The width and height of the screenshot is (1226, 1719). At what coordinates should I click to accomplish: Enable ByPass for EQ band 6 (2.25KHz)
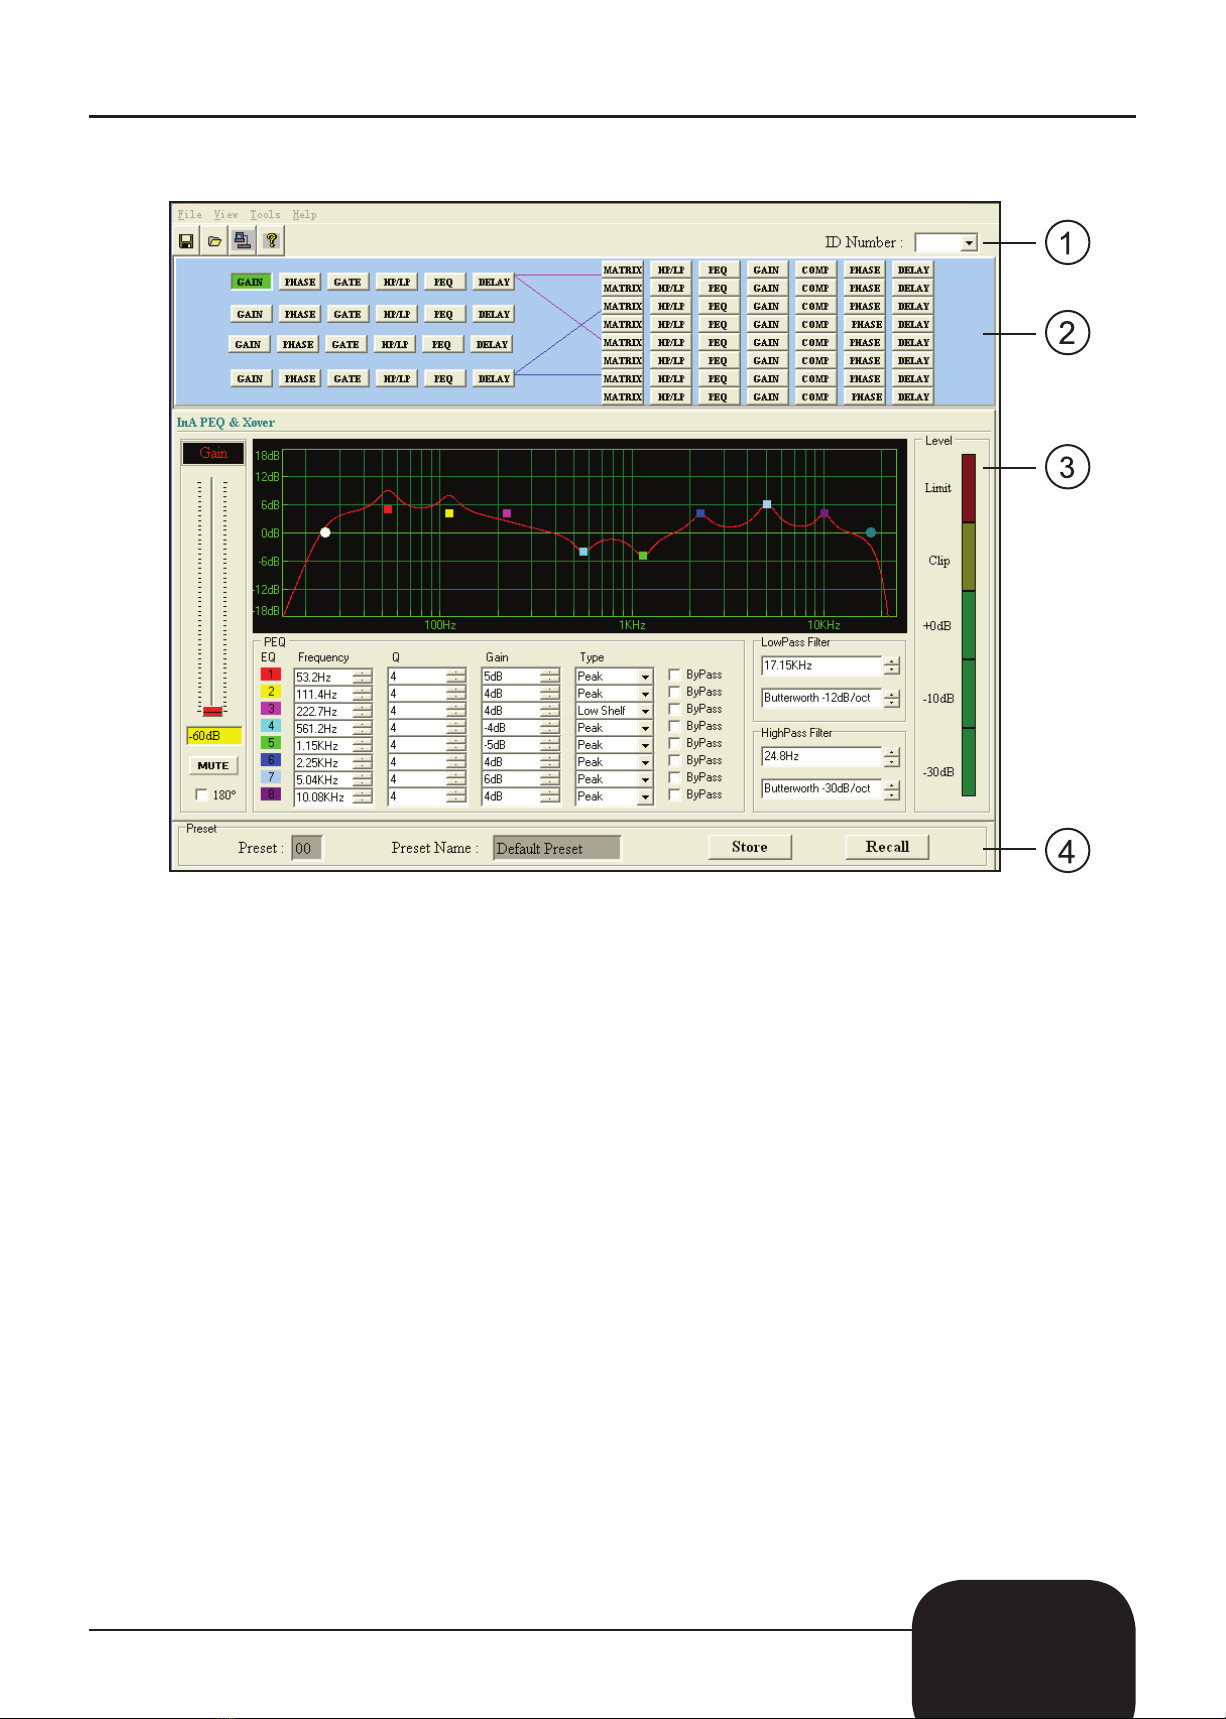click(x=674, y=760)
